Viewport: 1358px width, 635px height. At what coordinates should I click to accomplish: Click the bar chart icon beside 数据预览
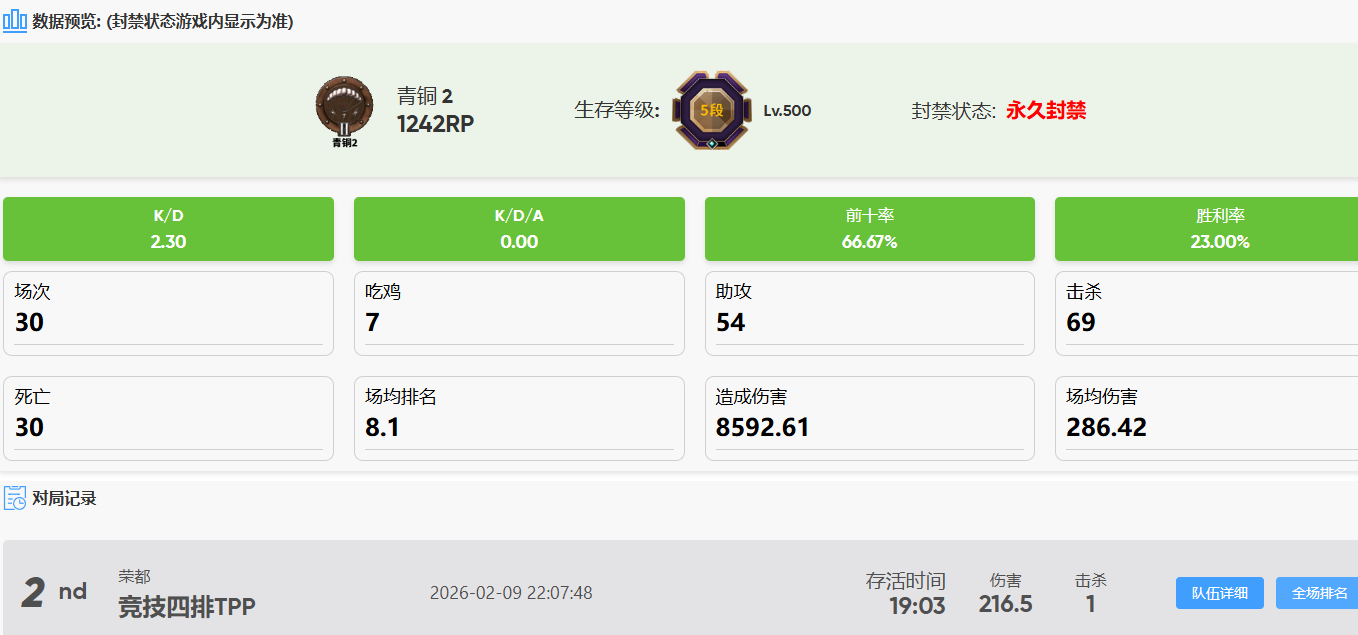coord(15,21)
